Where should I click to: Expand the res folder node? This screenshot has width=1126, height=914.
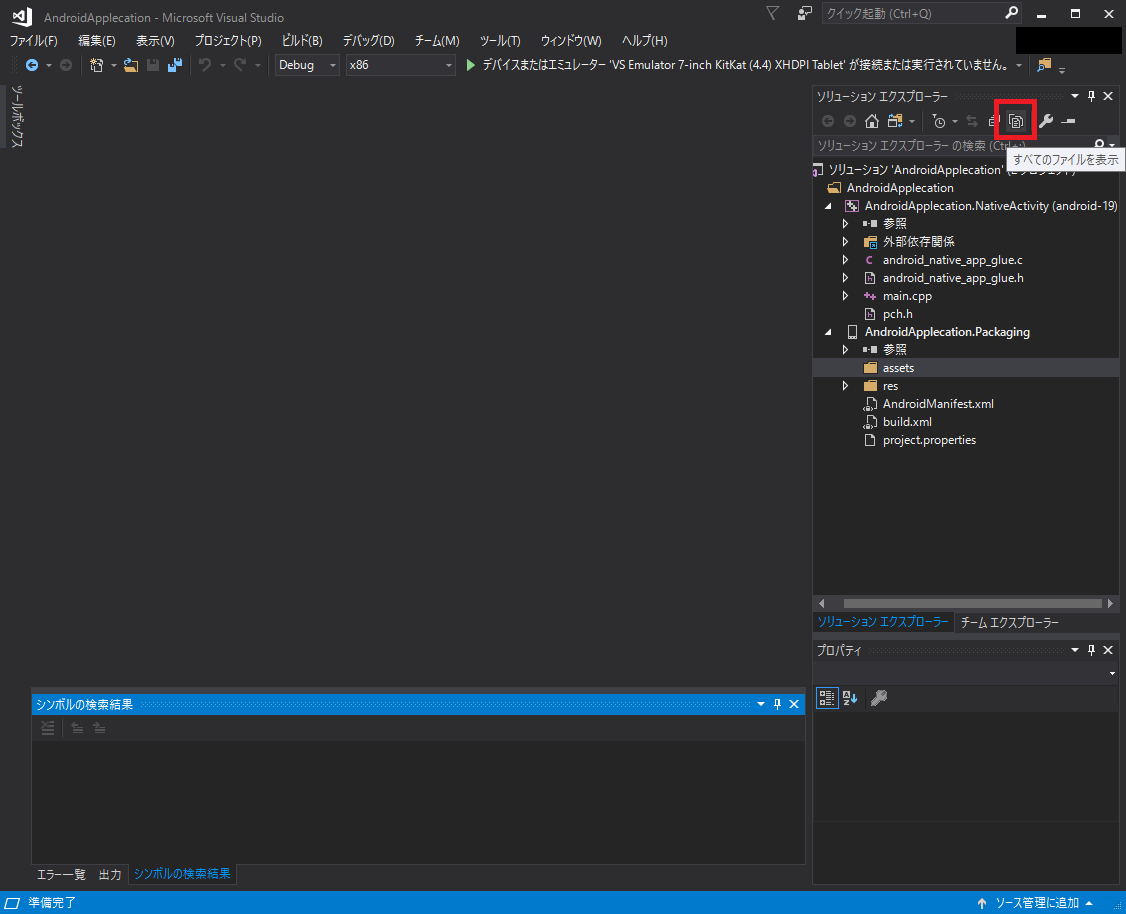[845, 386]
